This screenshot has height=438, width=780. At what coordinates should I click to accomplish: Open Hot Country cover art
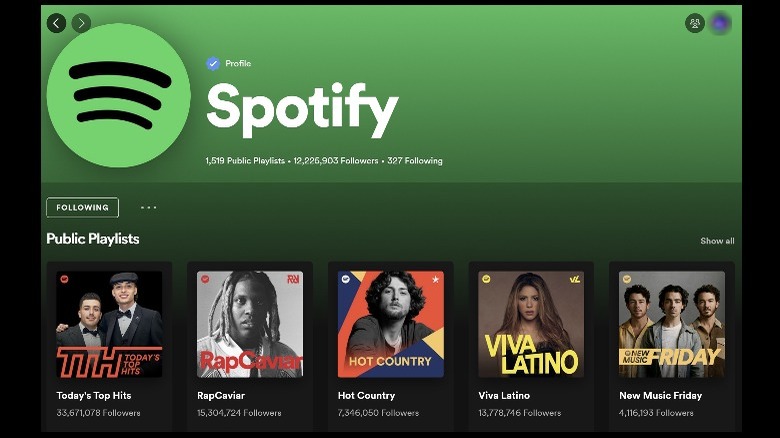coord(390,324)
